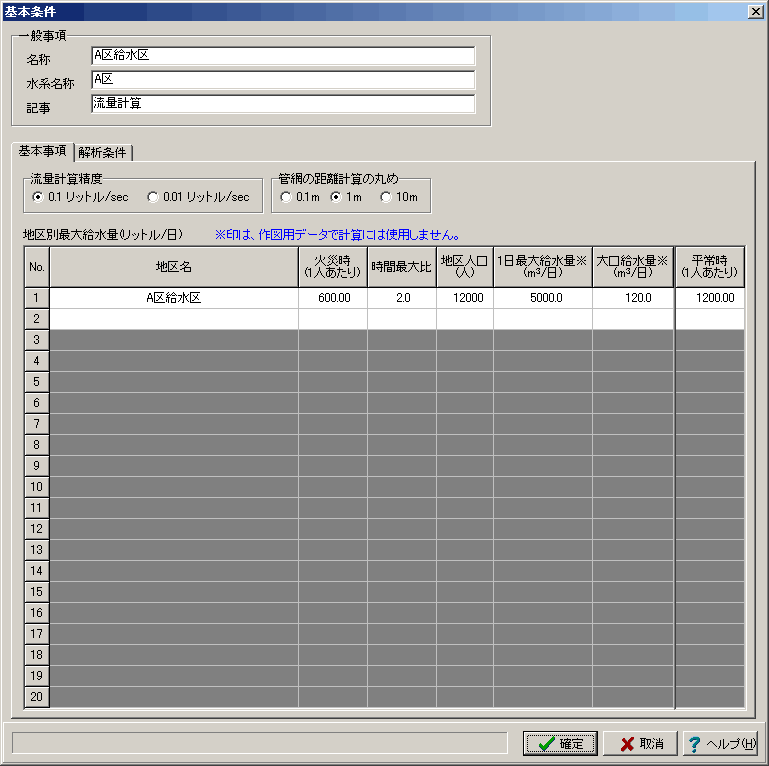769x766 pixels.
Task: Click the No. column header
Action: pyautogui.click(x=37, y=267)
